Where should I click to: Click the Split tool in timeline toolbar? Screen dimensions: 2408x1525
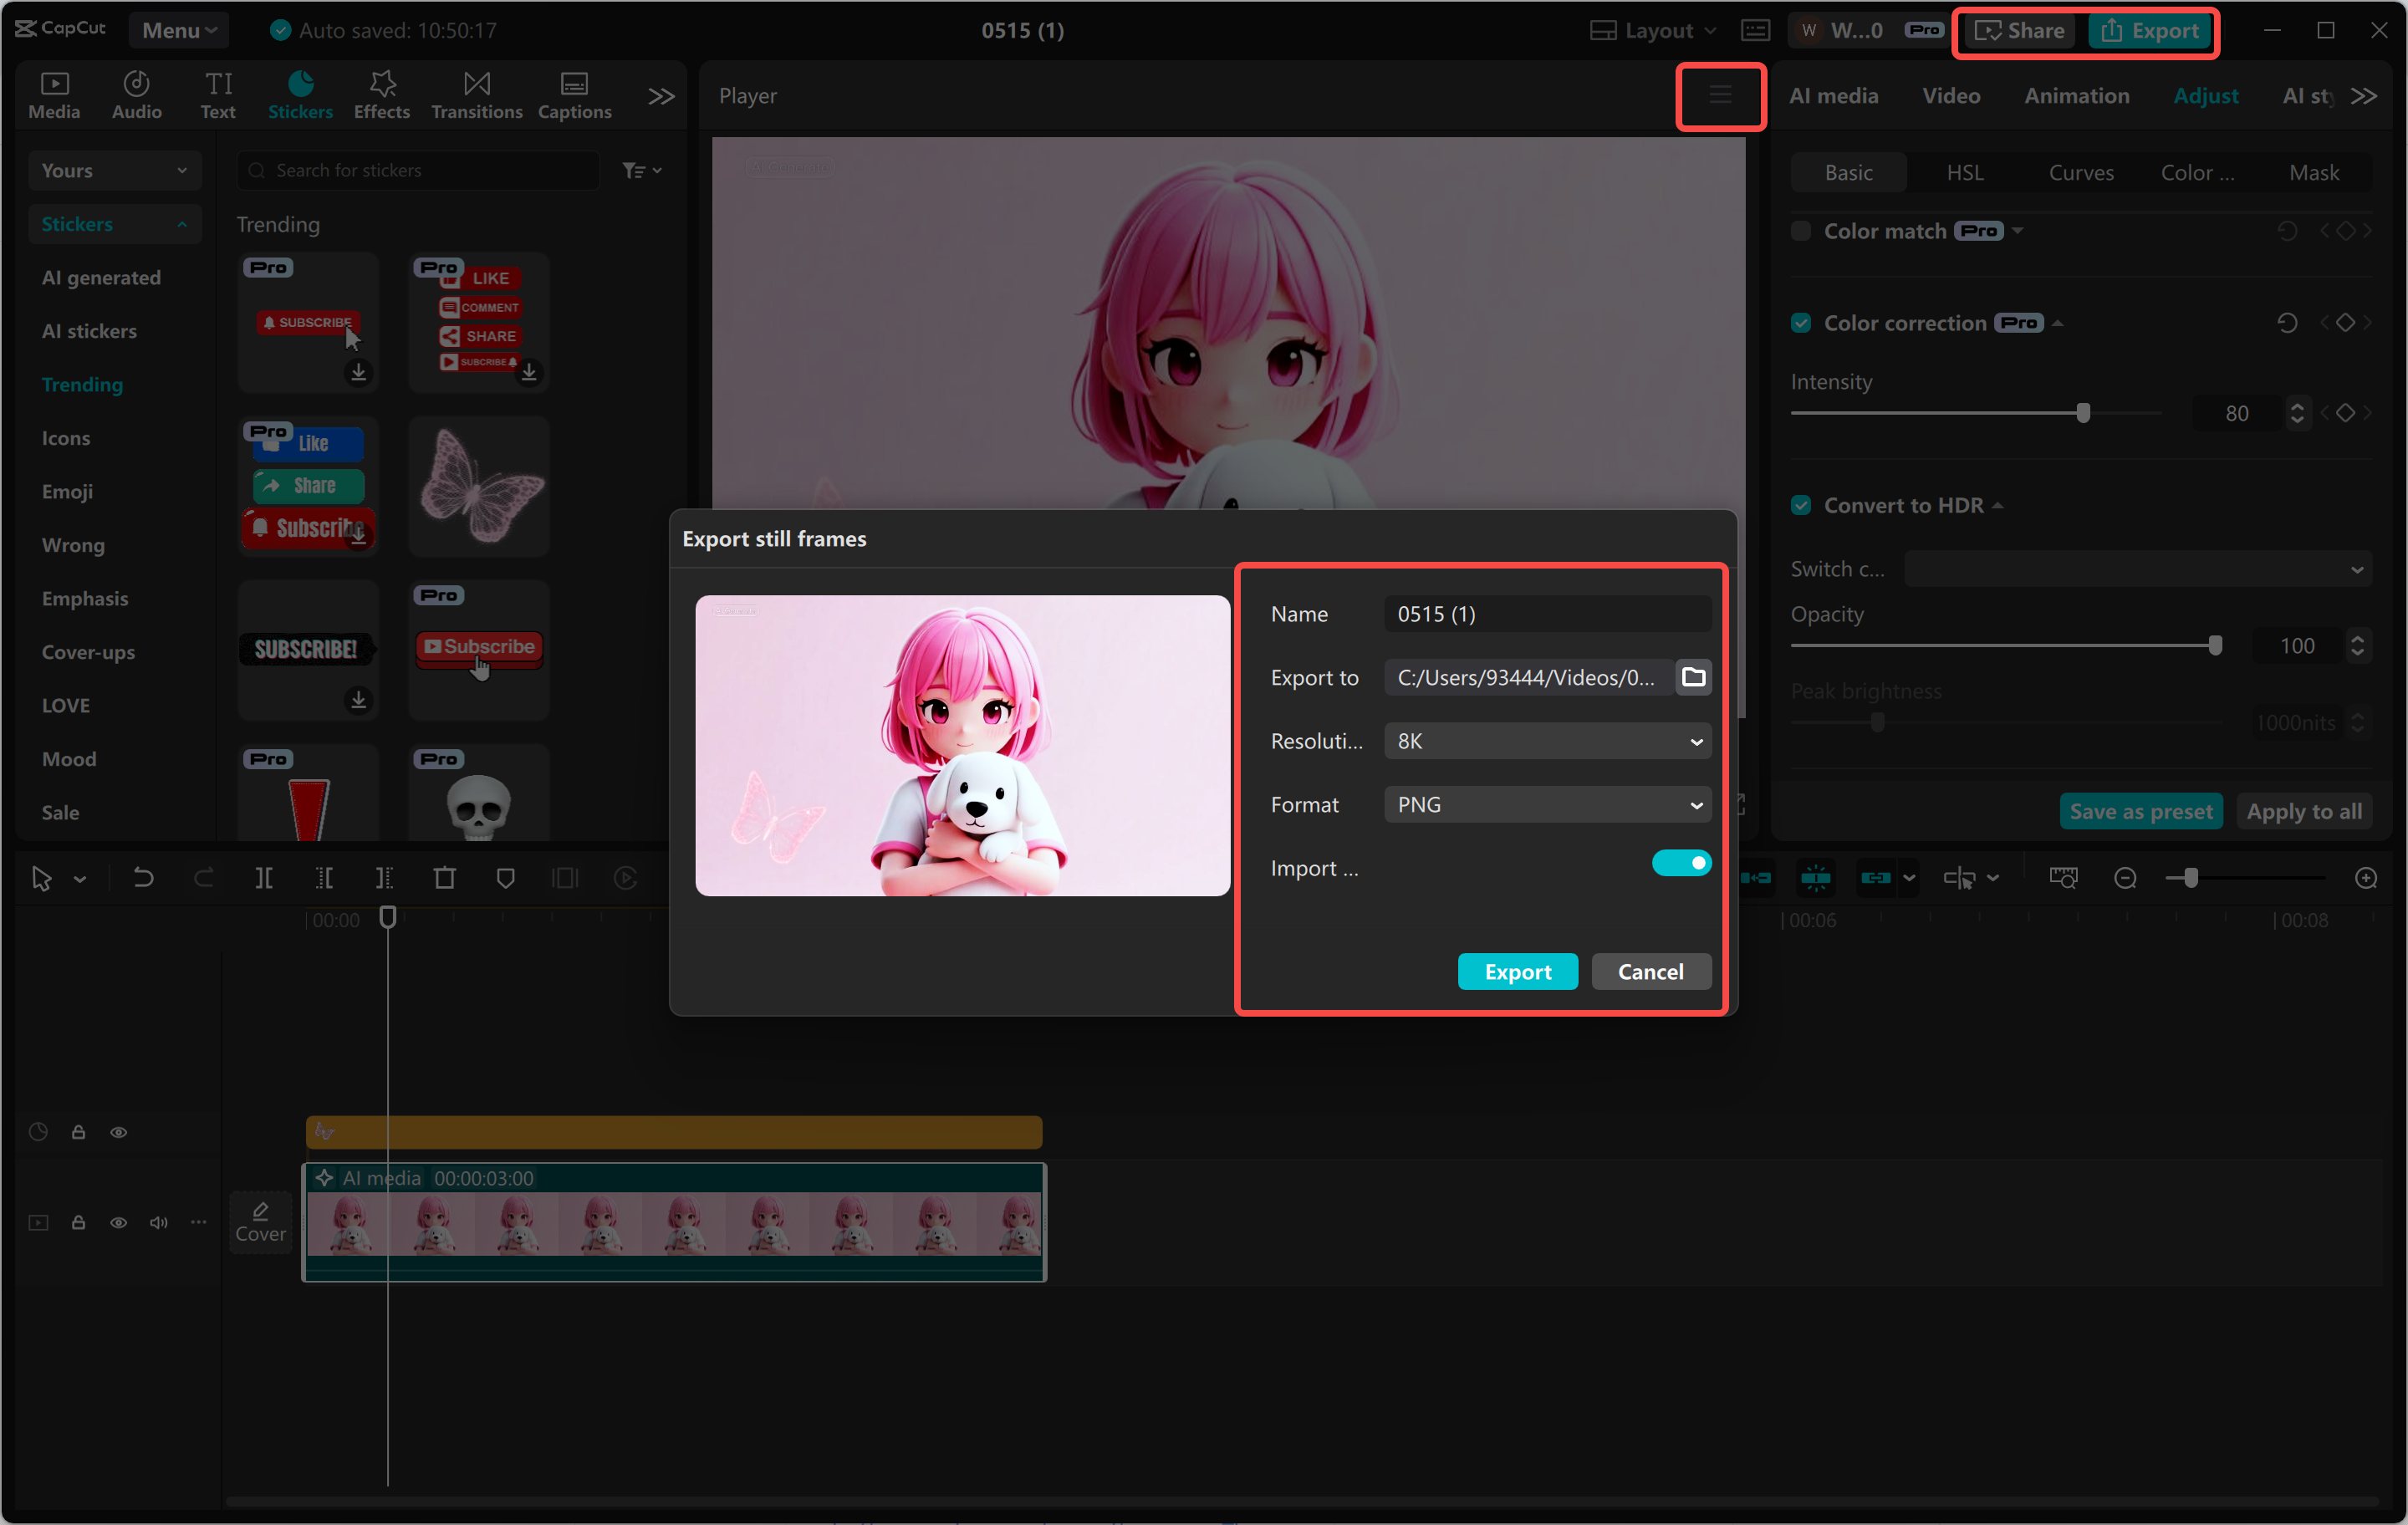pos(264,878)
